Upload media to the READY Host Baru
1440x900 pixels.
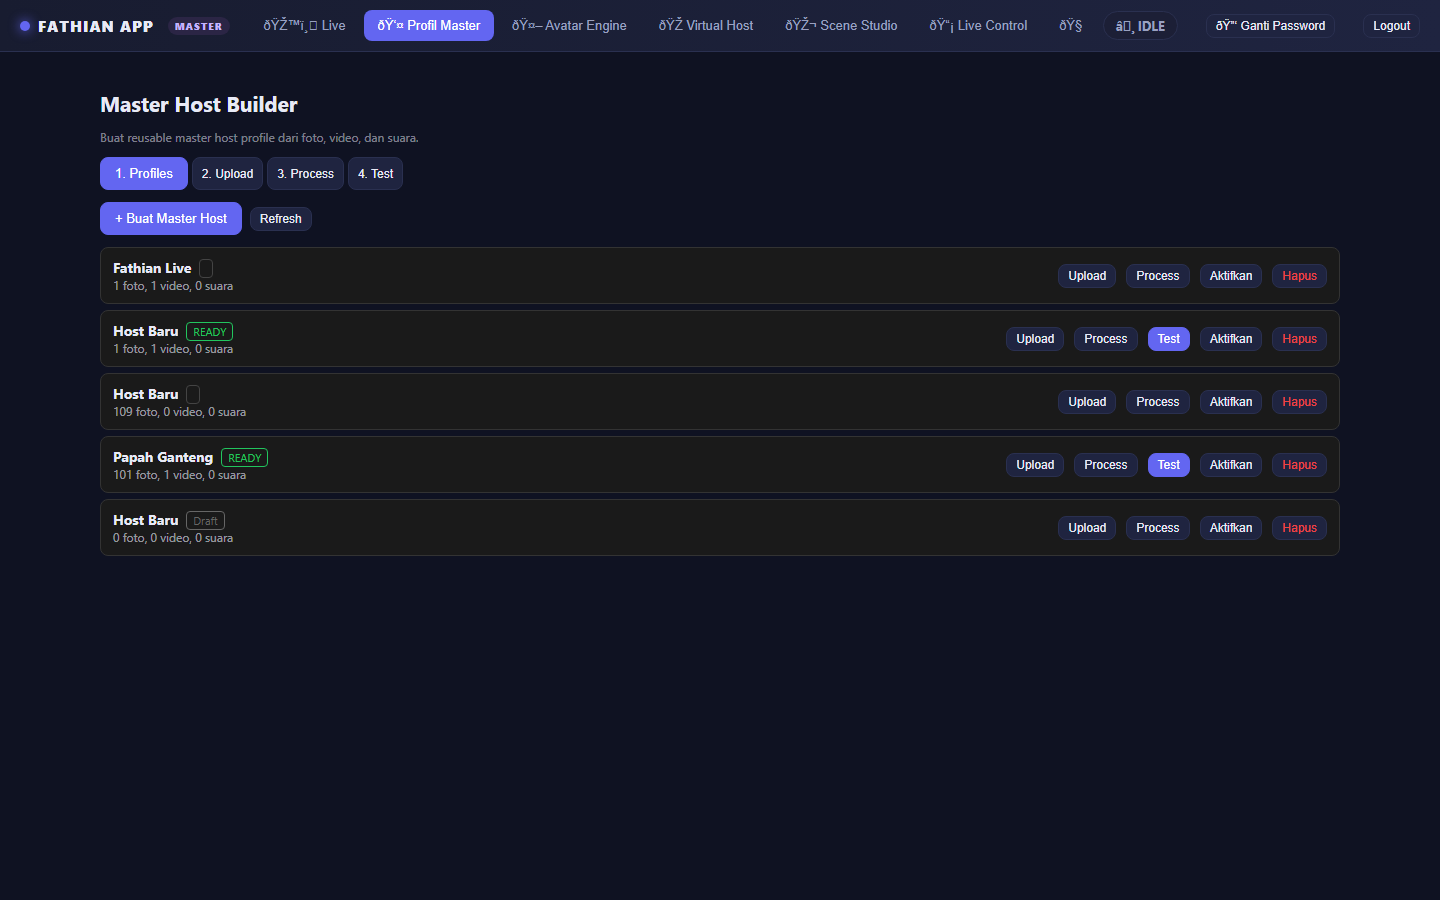pos(1035,339)
